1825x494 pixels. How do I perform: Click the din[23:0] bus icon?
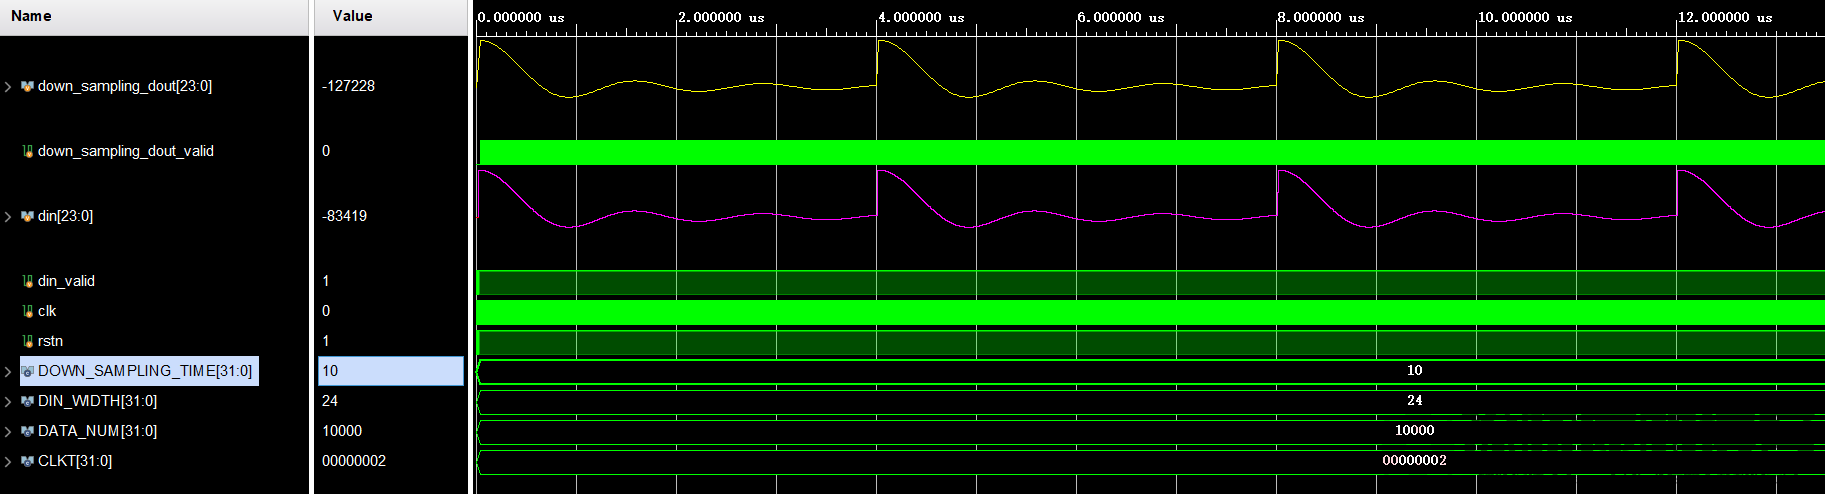(27, 217)
